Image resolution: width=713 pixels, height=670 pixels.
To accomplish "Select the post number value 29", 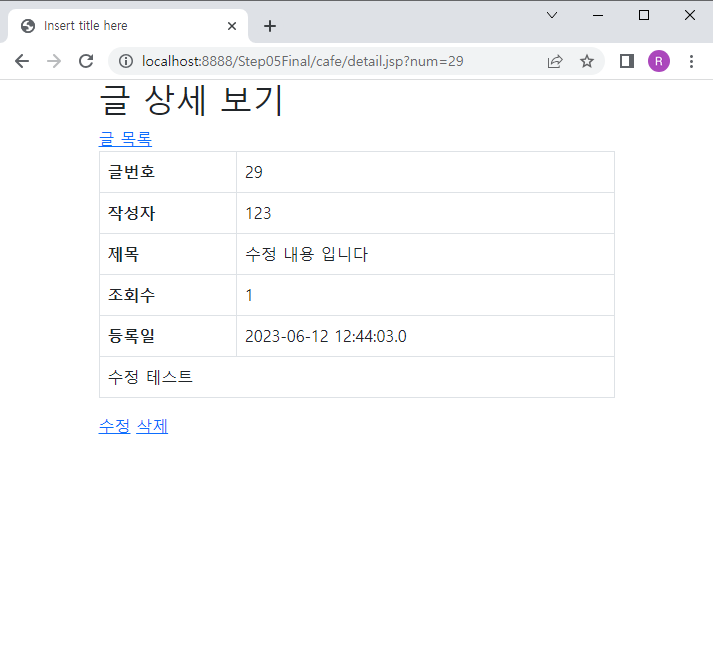I will 254,172.
